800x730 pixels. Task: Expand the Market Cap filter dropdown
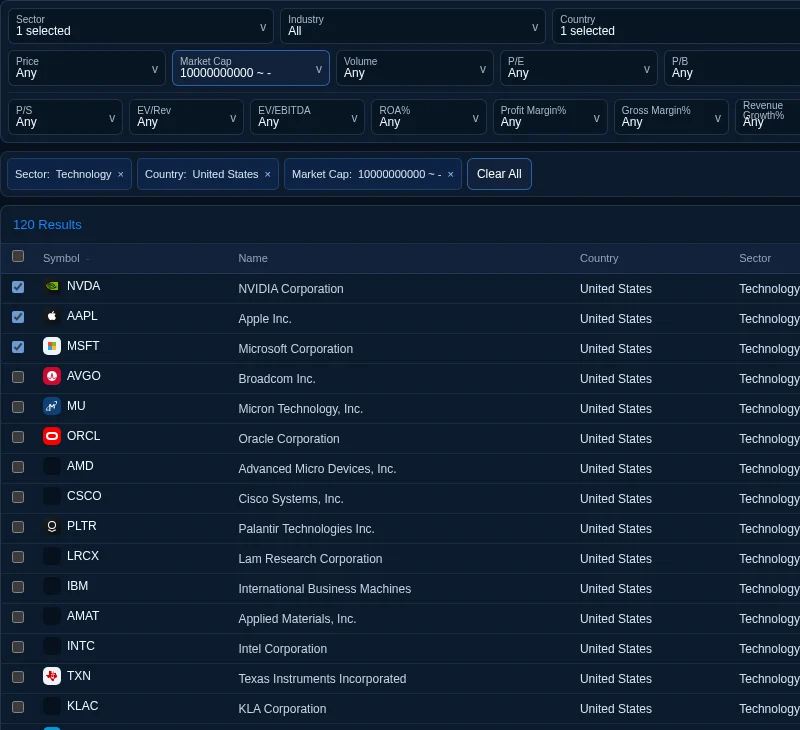click(x=251, y=68)
